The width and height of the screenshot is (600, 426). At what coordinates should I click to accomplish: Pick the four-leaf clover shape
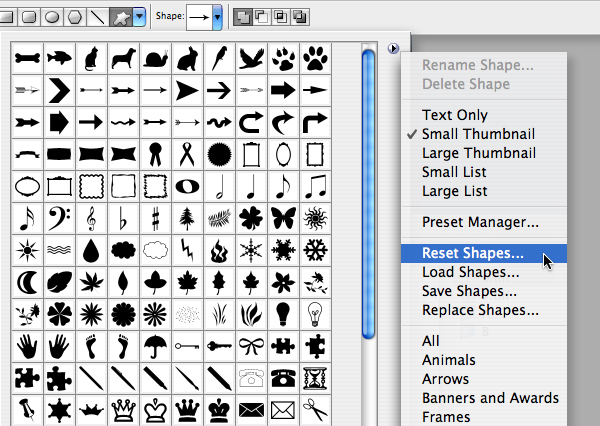coord(251,219)
